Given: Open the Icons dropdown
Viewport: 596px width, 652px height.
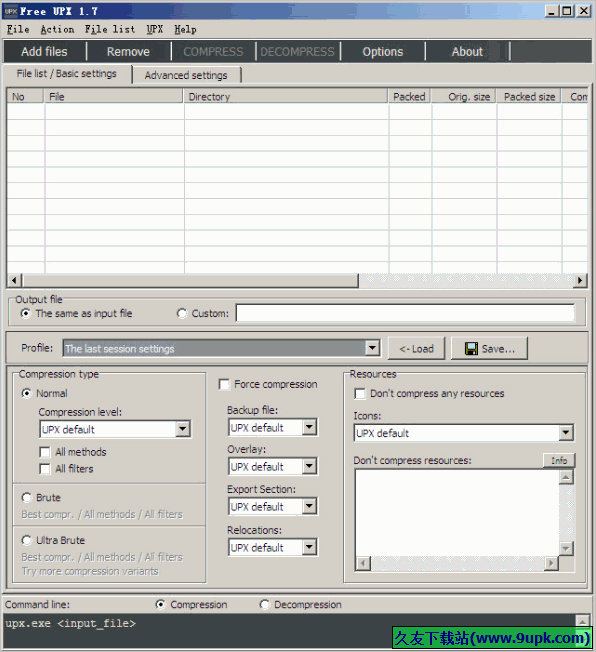Looking at the screenshot, I should [x=565, y=433].
